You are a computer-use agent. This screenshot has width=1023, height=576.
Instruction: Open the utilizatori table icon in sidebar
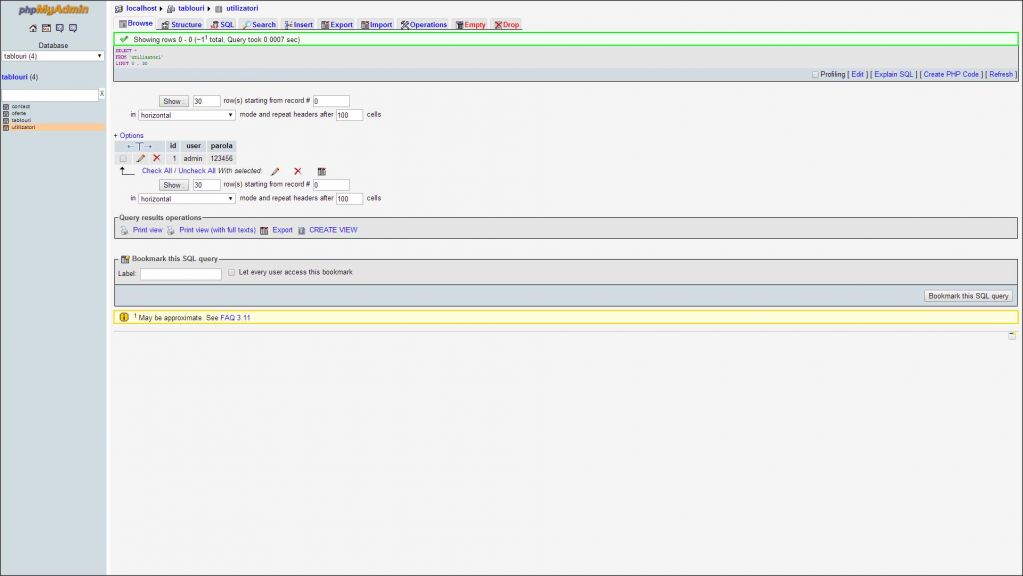[x=6, y=127]
